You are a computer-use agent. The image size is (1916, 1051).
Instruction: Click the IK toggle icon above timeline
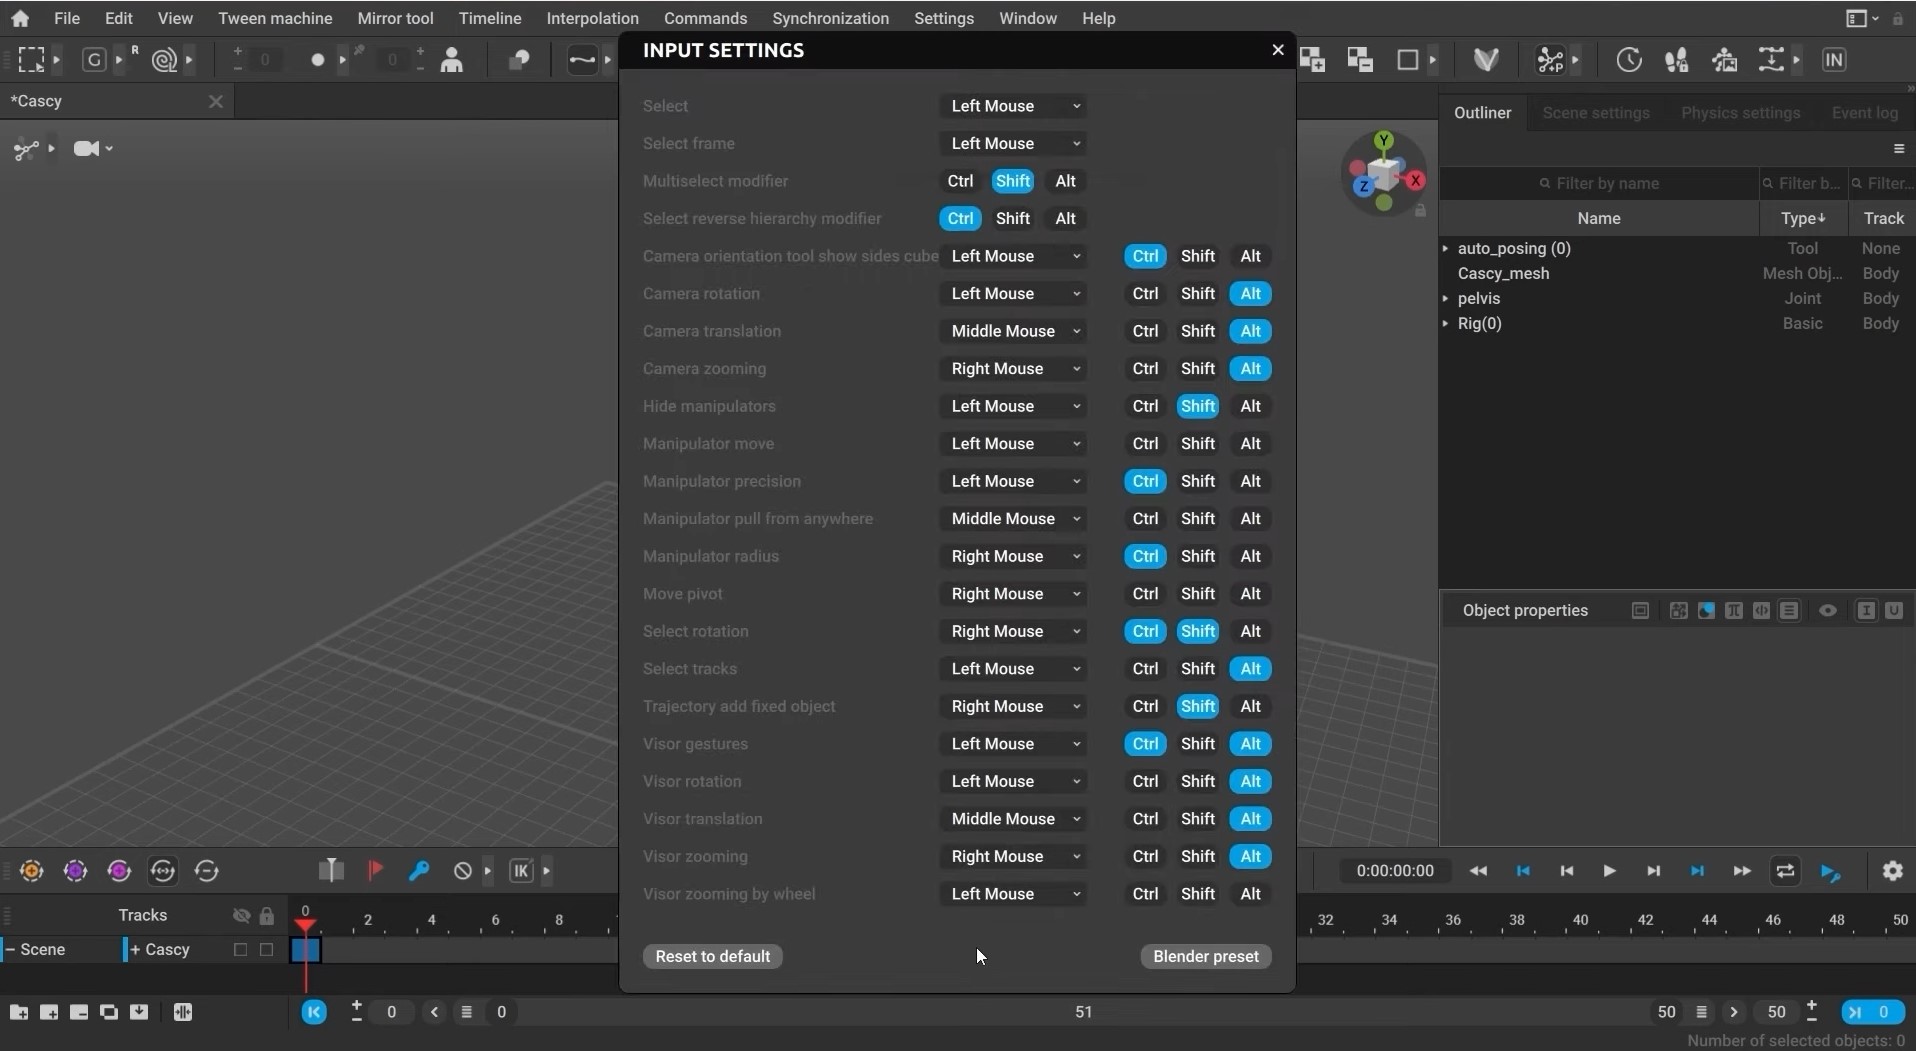pos(521,870)
